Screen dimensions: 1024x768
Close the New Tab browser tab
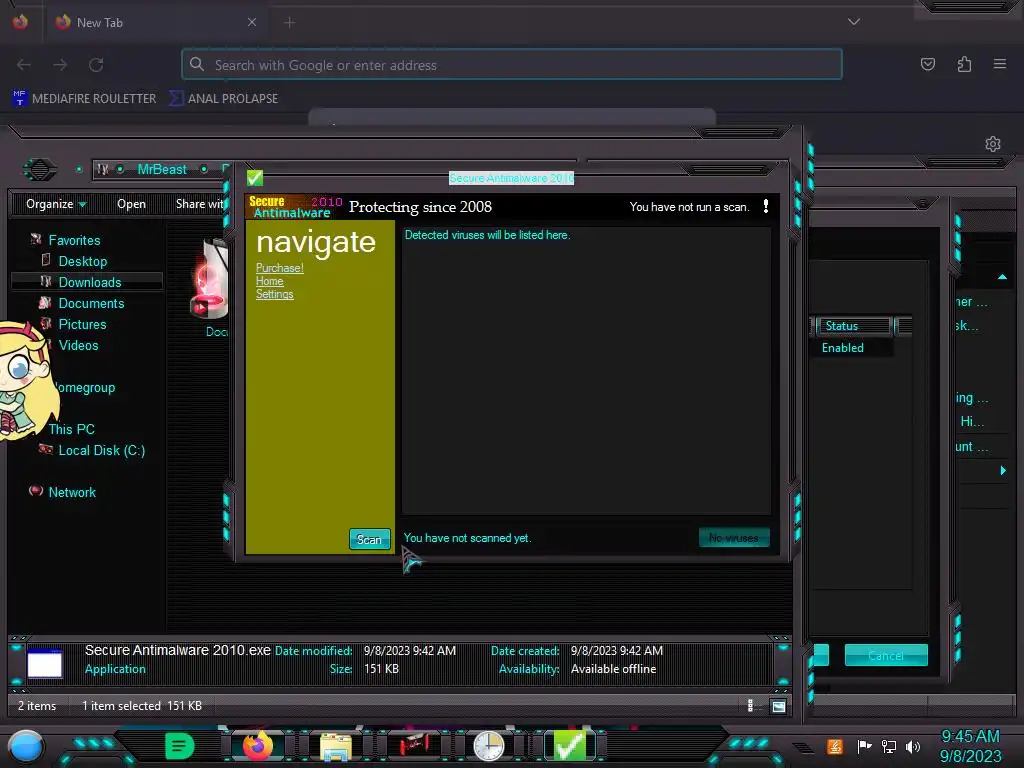click(251, 22)
